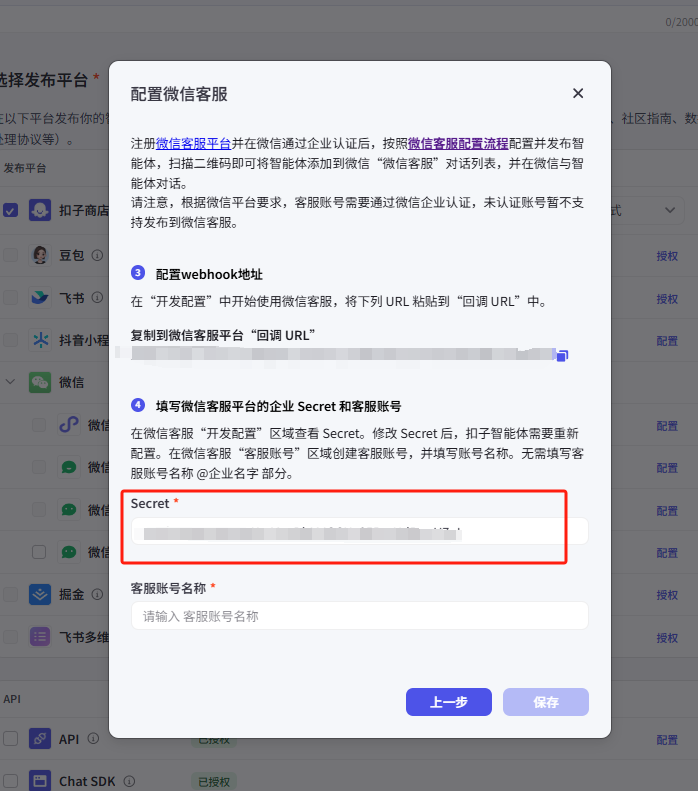This screenshot has height=791, width=698.
Task: Click the API link icon
Action: tap(40, 739)
